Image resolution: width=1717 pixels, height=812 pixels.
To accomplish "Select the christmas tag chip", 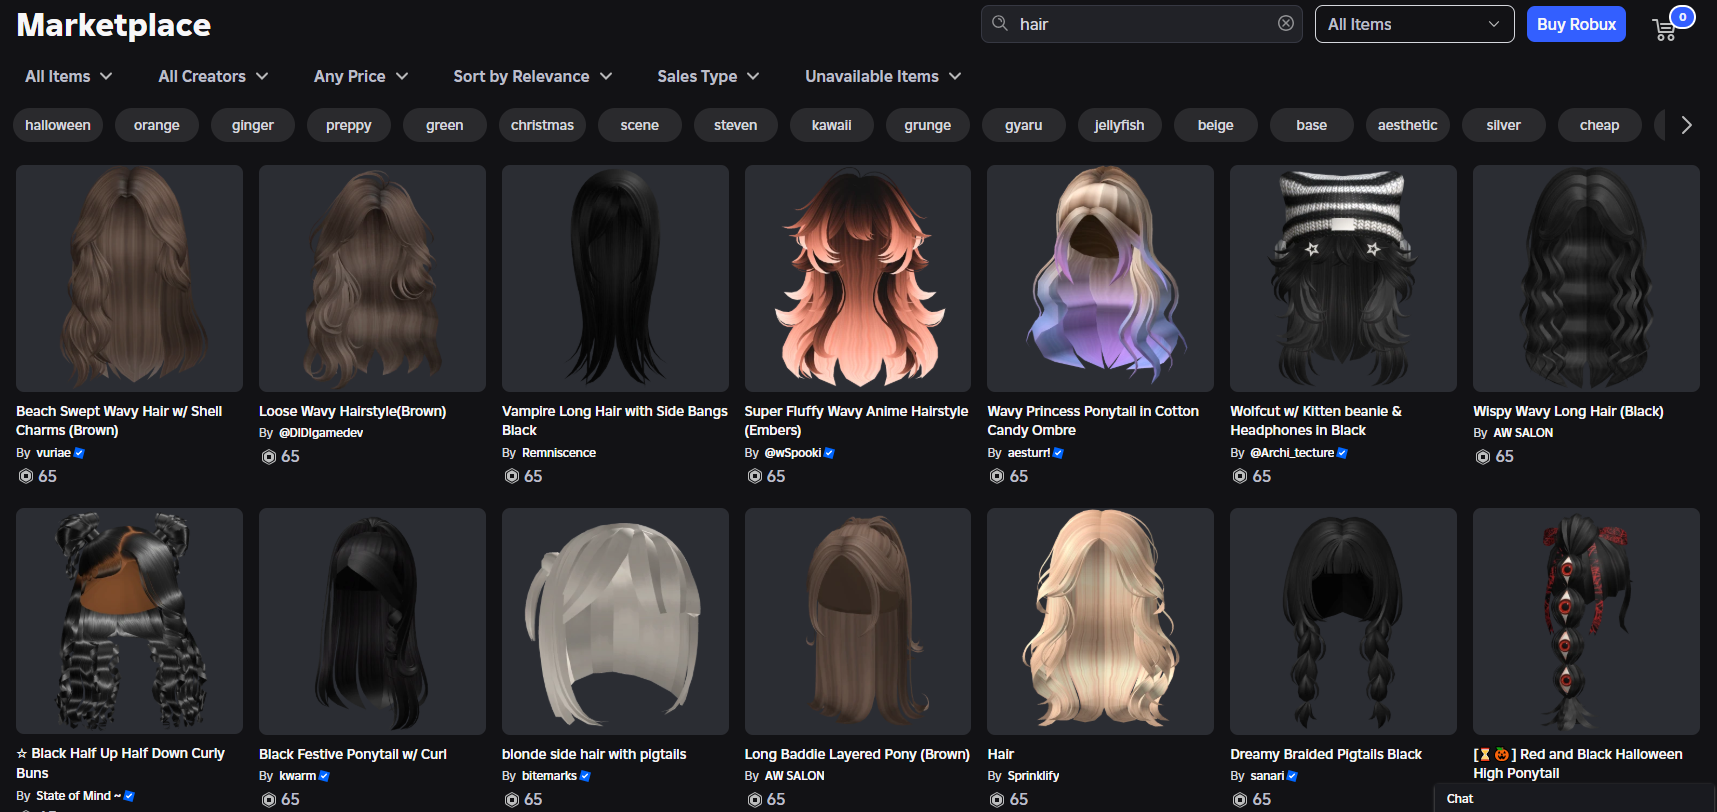I will click(542, 125).
